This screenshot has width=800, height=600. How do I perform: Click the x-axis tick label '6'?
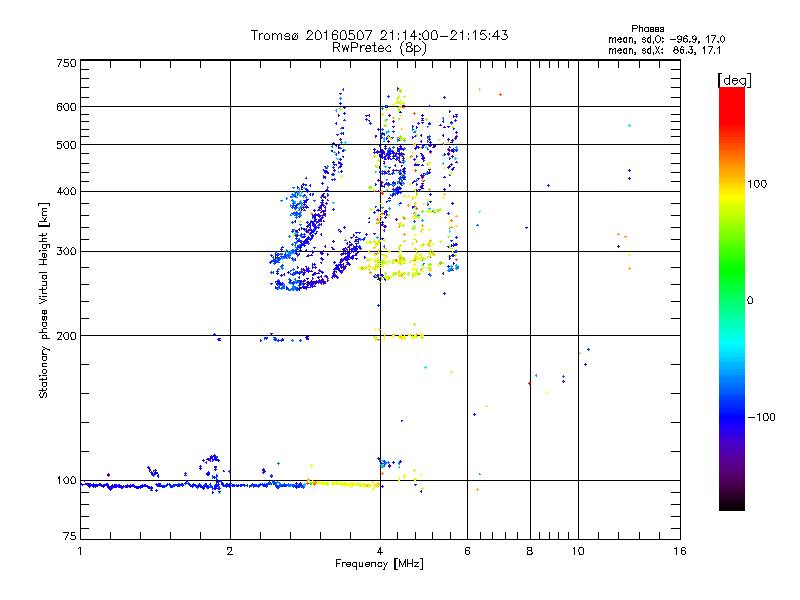tap(467, 551)
